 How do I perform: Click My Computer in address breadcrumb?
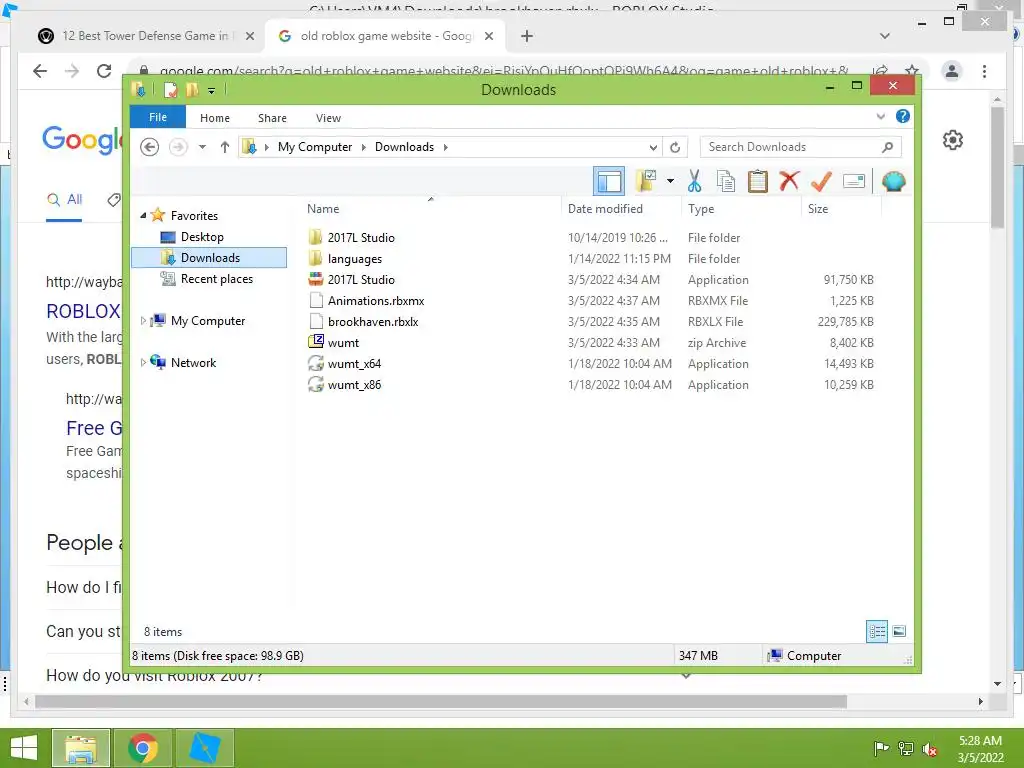point(315,147)
